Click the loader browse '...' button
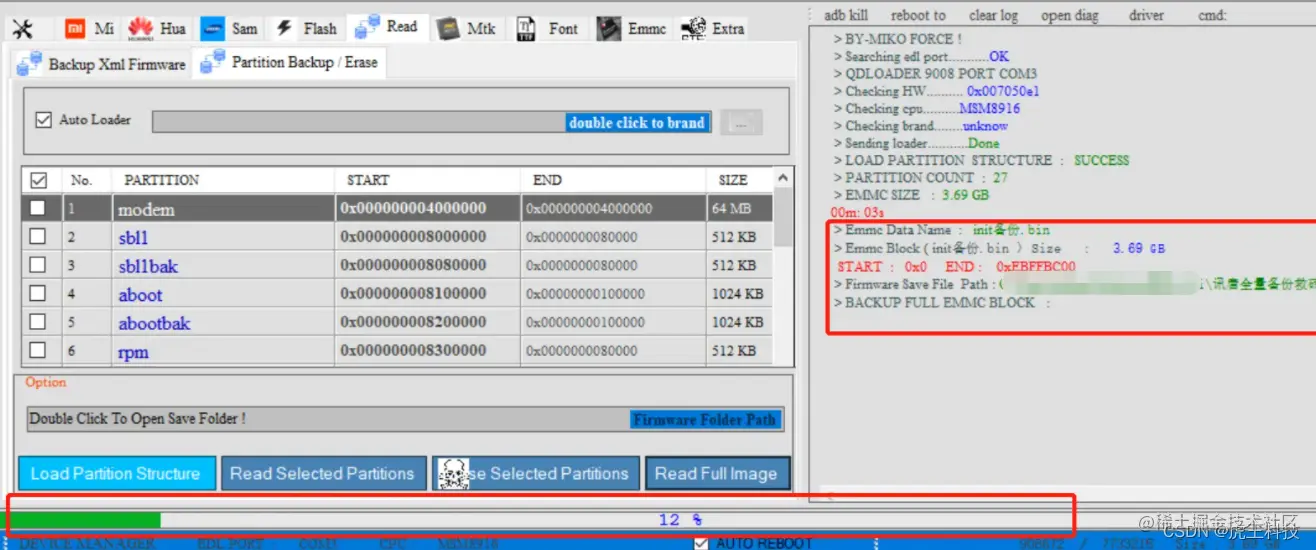The width and height of the screenshot is (1316, 550). [741, 123]
